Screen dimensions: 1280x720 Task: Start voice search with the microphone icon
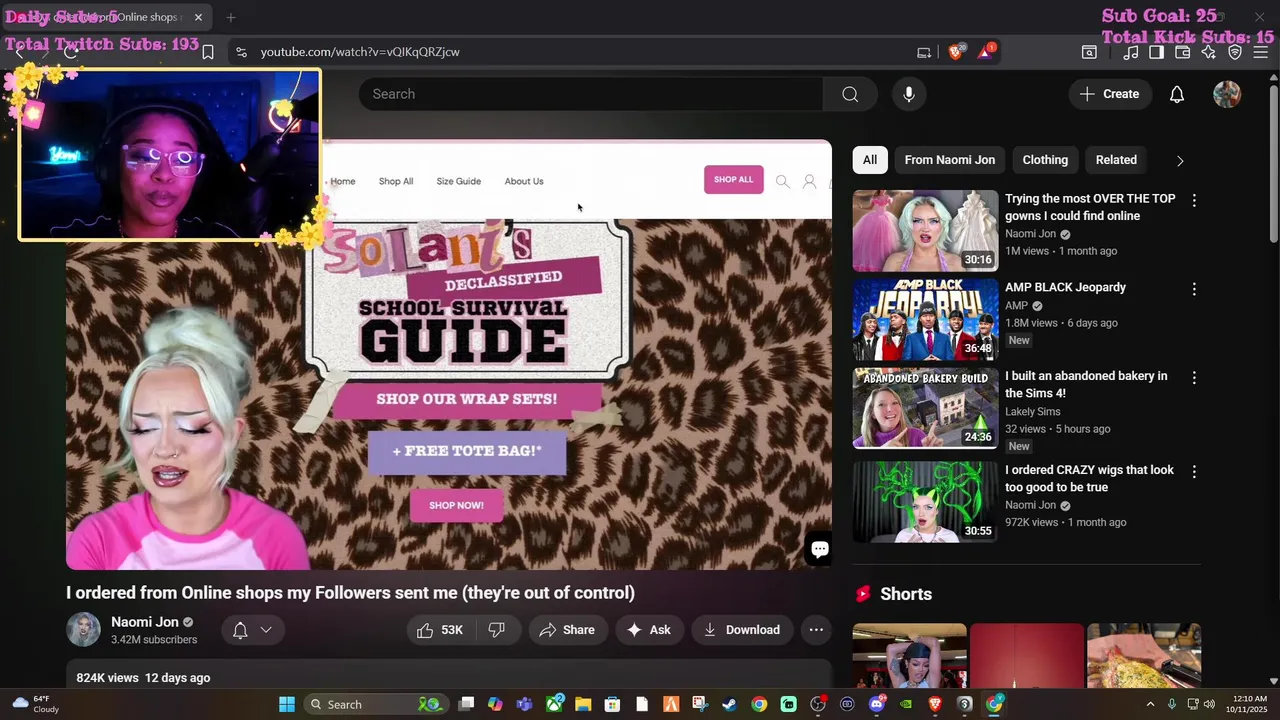908,94
